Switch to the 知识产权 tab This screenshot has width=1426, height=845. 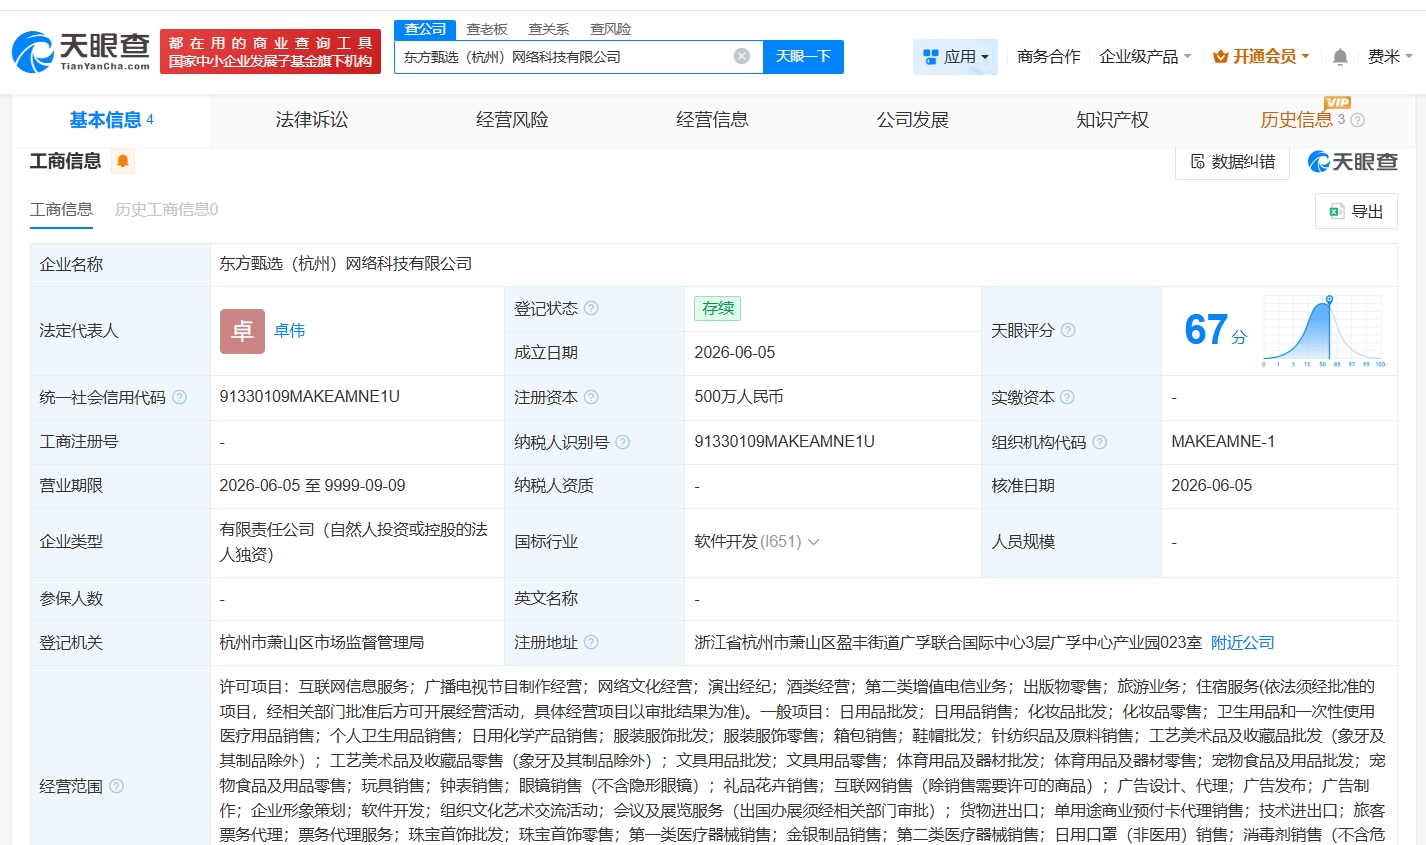pos(1112,120)
